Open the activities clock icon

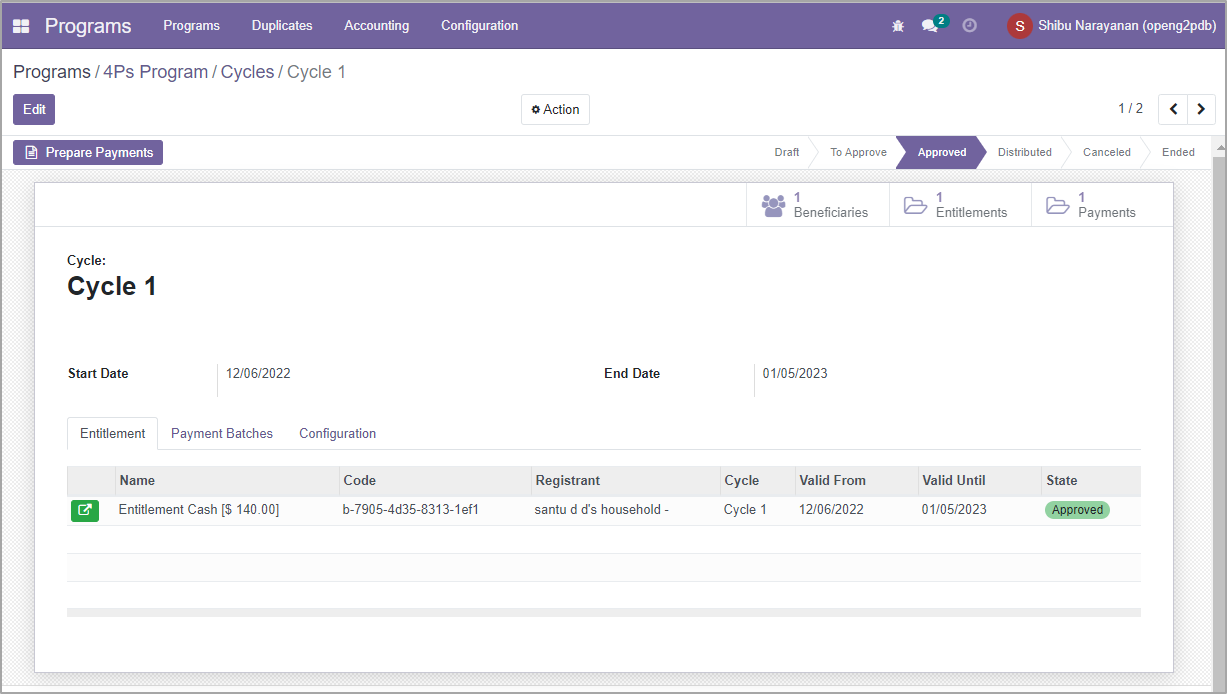click(x=969, y=26)
